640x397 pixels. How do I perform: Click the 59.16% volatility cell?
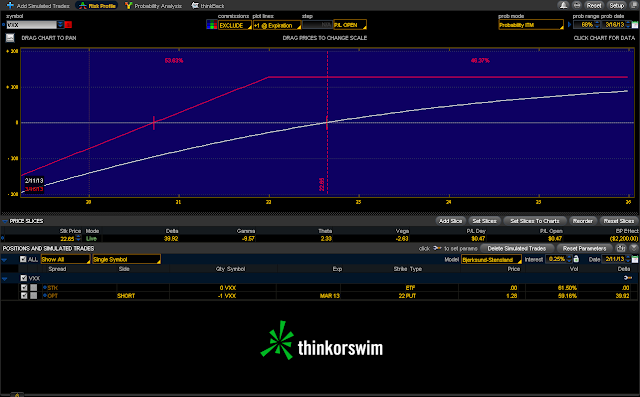(567, 296)
